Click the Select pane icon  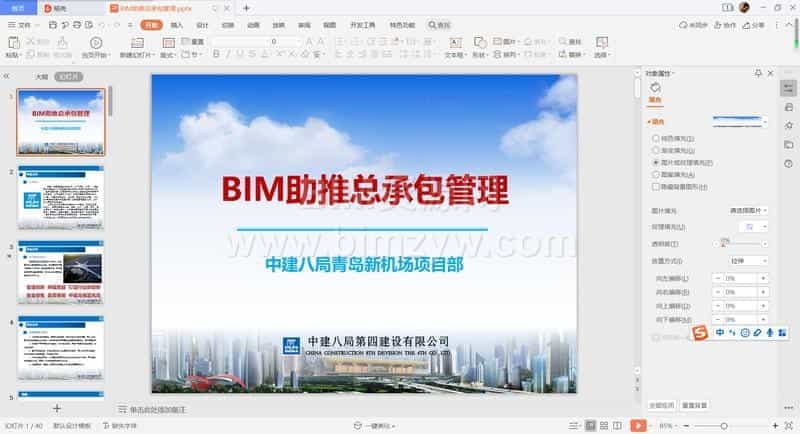tap(602, 43)
